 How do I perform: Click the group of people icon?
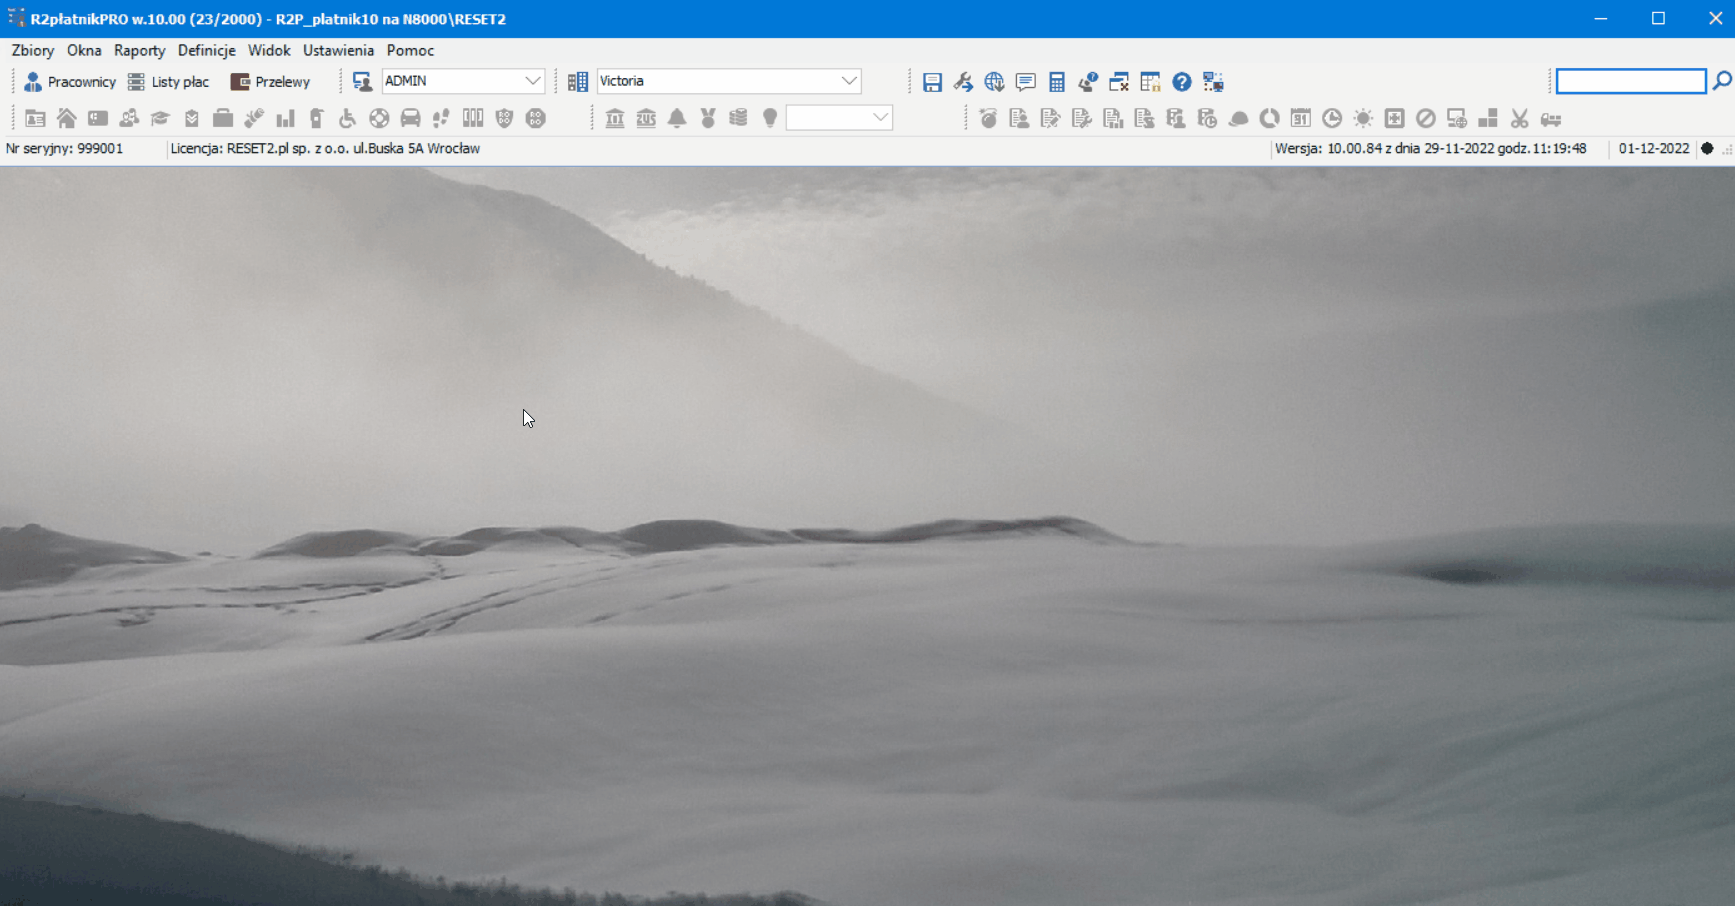129,119
